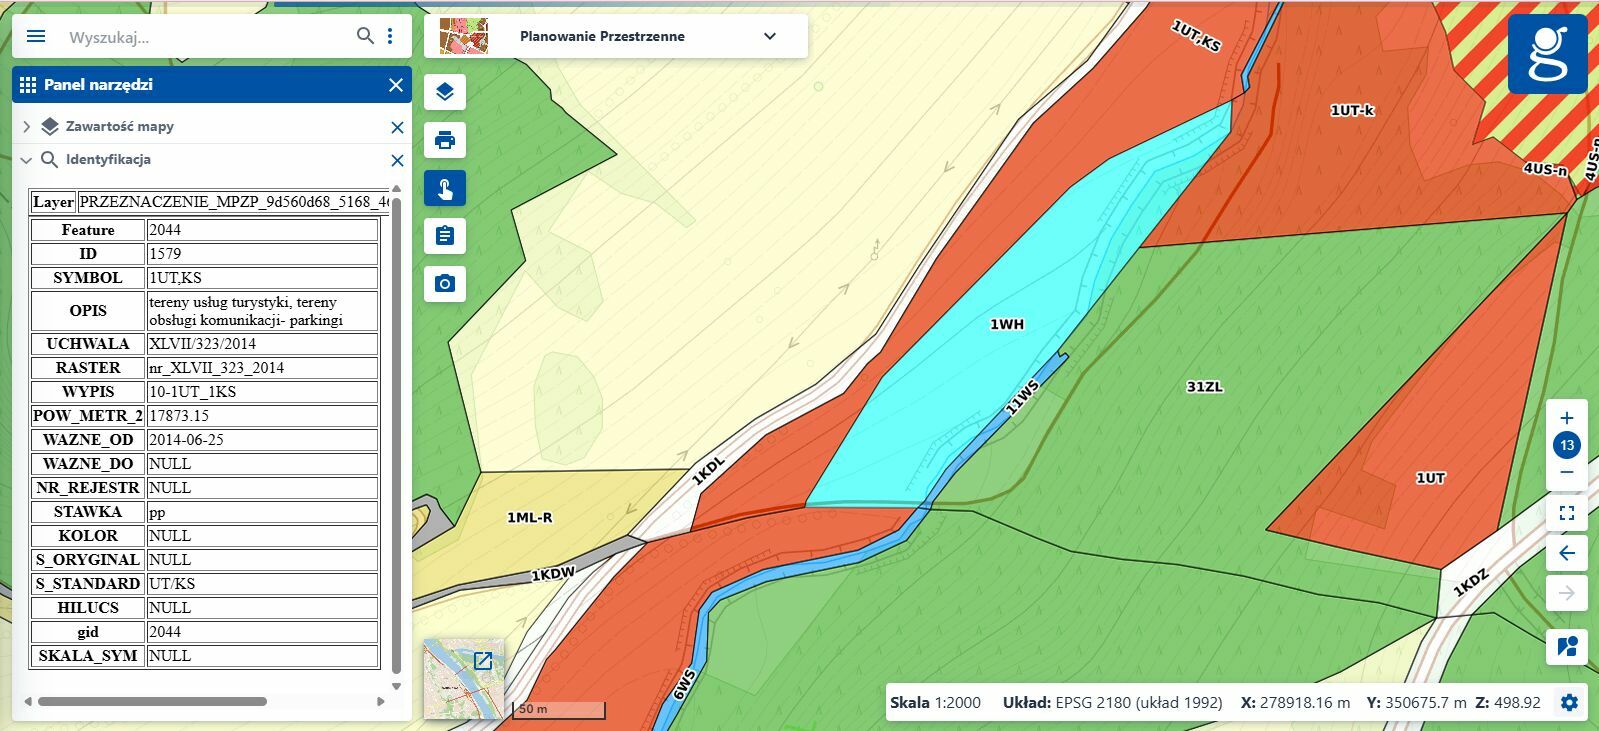Image resolution: width=1599 pixels, height=731 pixels.
Task: Click the print map icon
Action: pyautogui.click(x=445, y=140)
